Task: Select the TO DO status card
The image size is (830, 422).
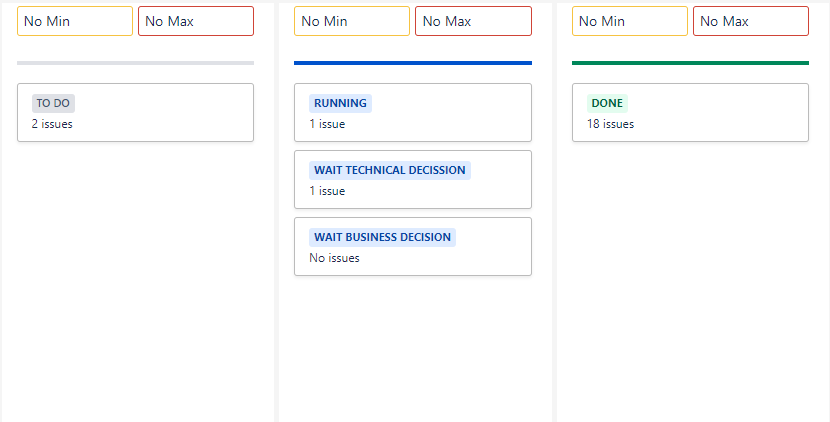Action: click(x=136, y=112)
